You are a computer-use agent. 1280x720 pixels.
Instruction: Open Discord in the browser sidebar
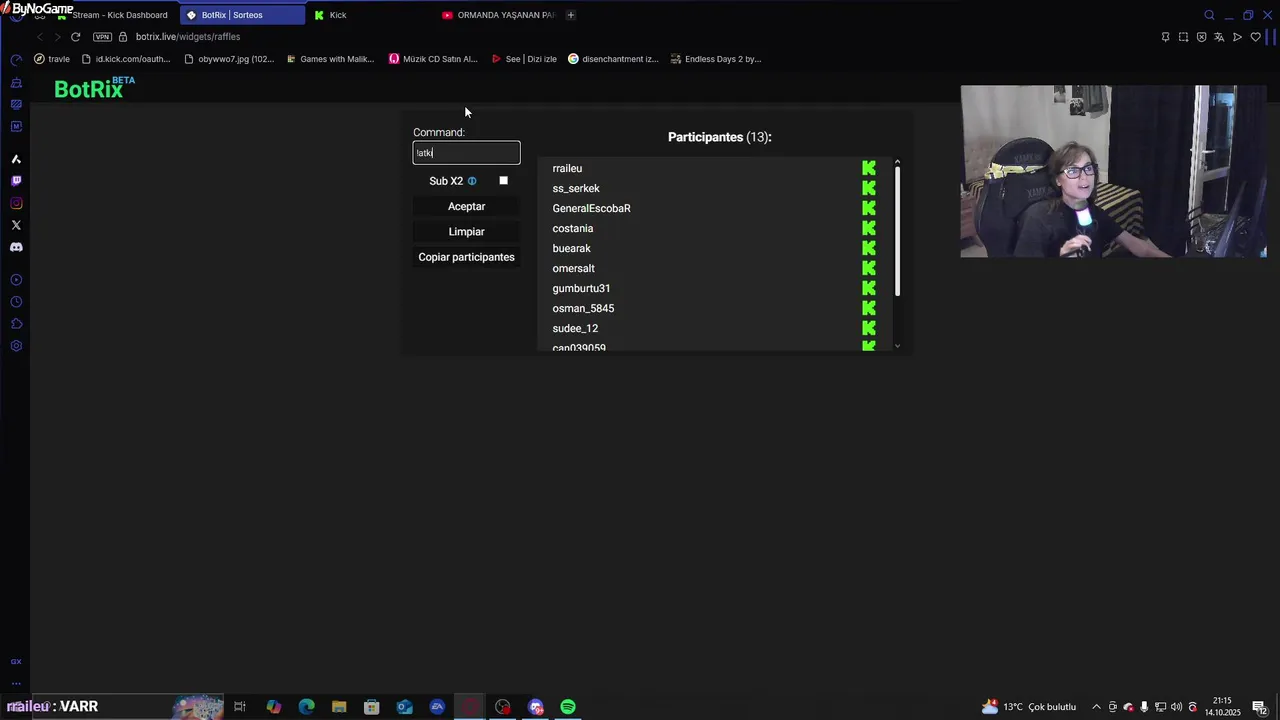16,247
